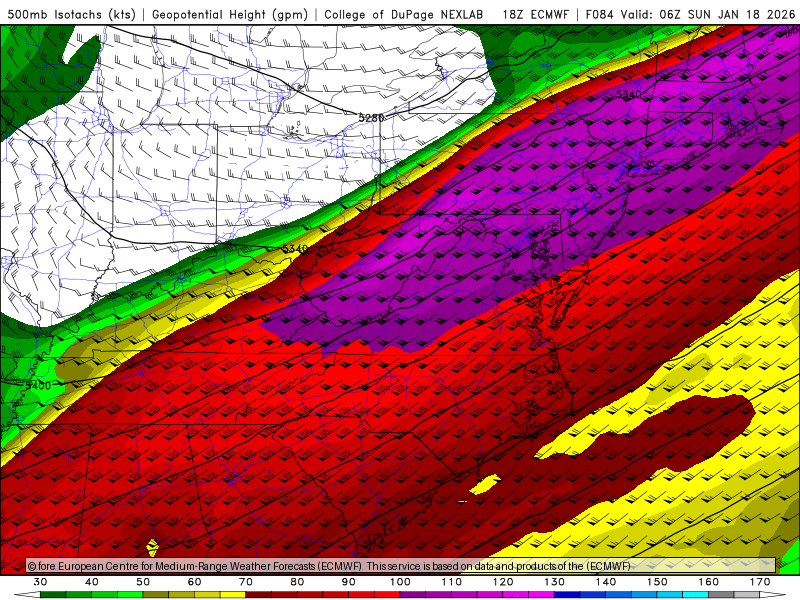The image size is (800, 600).
Task: Click the 5280 height contour label
Action: click(x=371, y=118)
